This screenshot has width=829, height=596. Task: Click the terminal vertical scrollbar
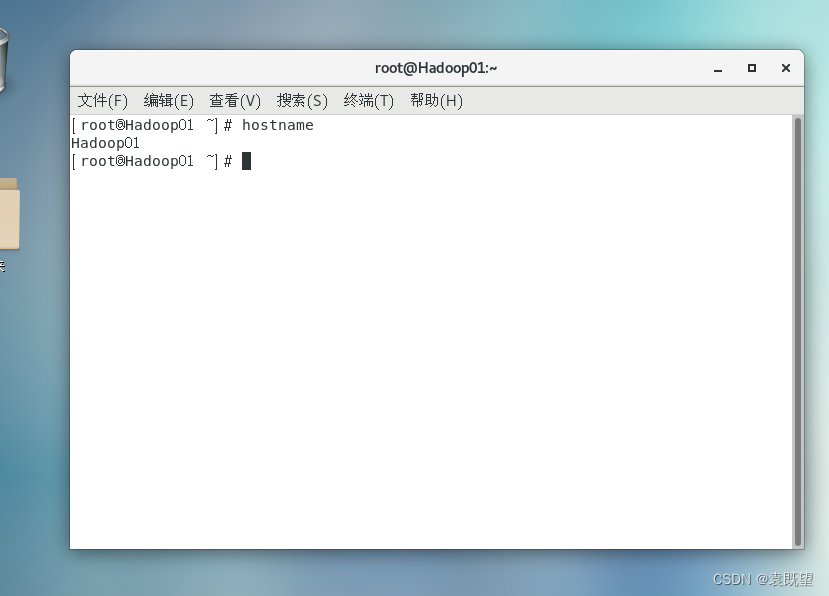coord(798,332)
